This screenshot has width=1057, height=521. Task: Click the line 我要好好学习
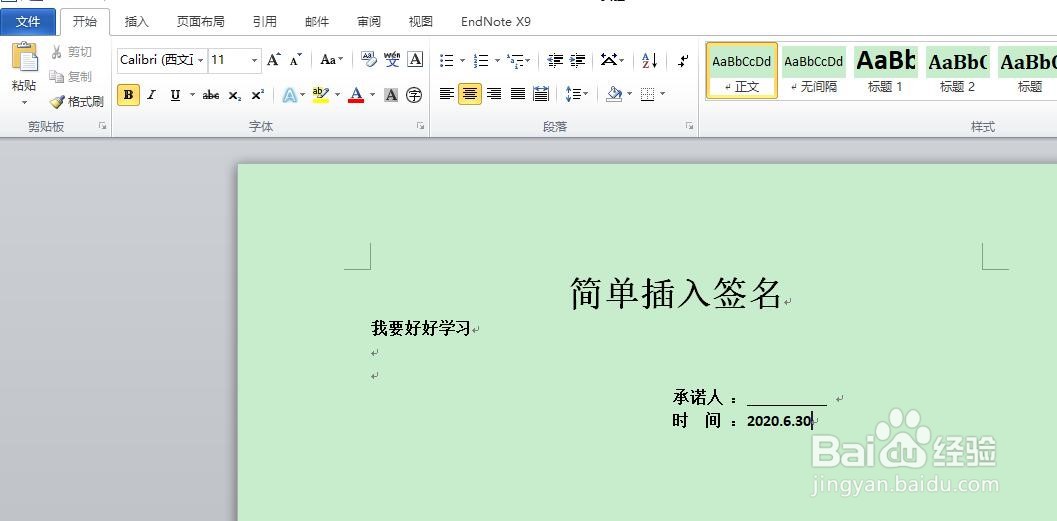[421, 328]
